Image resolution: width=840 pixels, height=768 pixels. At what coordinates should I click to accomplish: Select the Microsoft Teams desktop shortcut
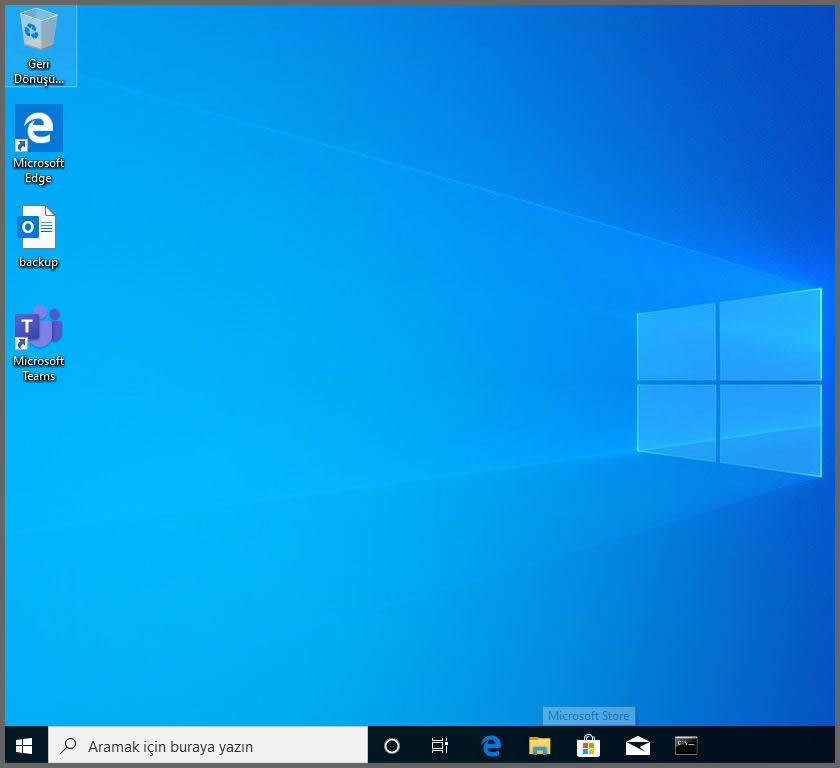[39, 343]
